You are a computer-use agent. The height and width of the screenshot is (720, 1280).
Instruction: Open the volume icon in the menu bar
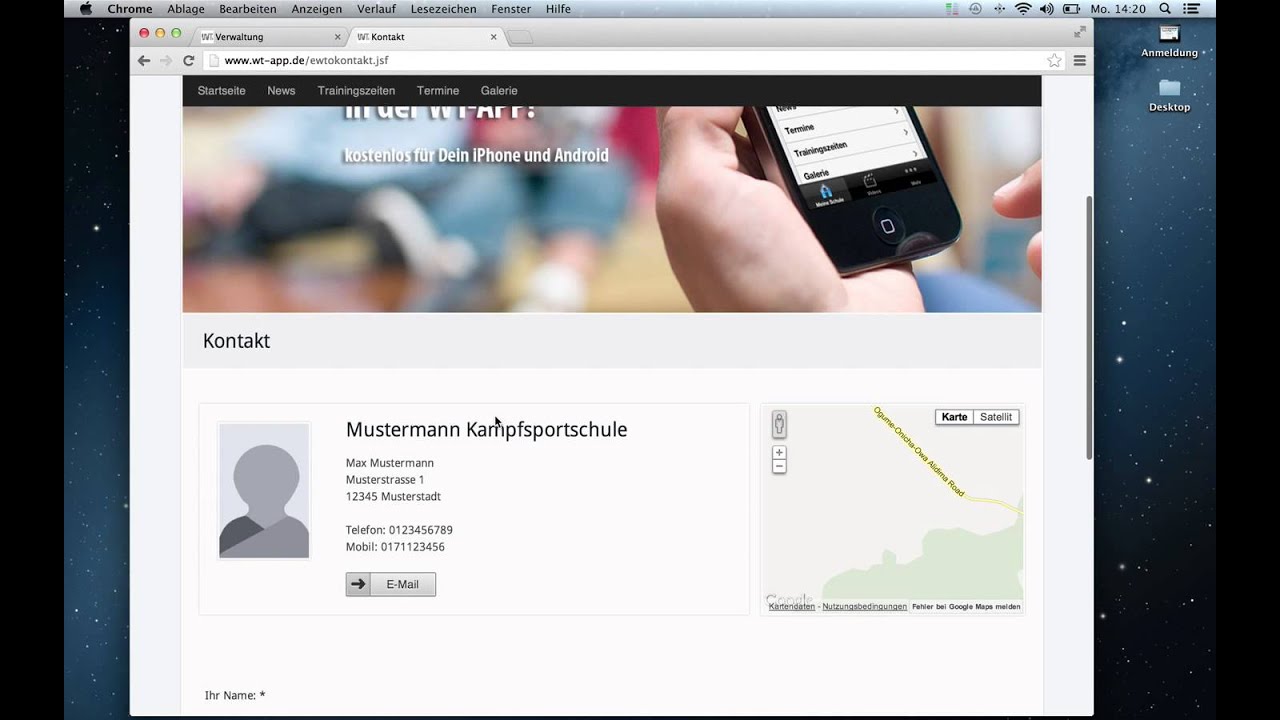coord(1047,9)
